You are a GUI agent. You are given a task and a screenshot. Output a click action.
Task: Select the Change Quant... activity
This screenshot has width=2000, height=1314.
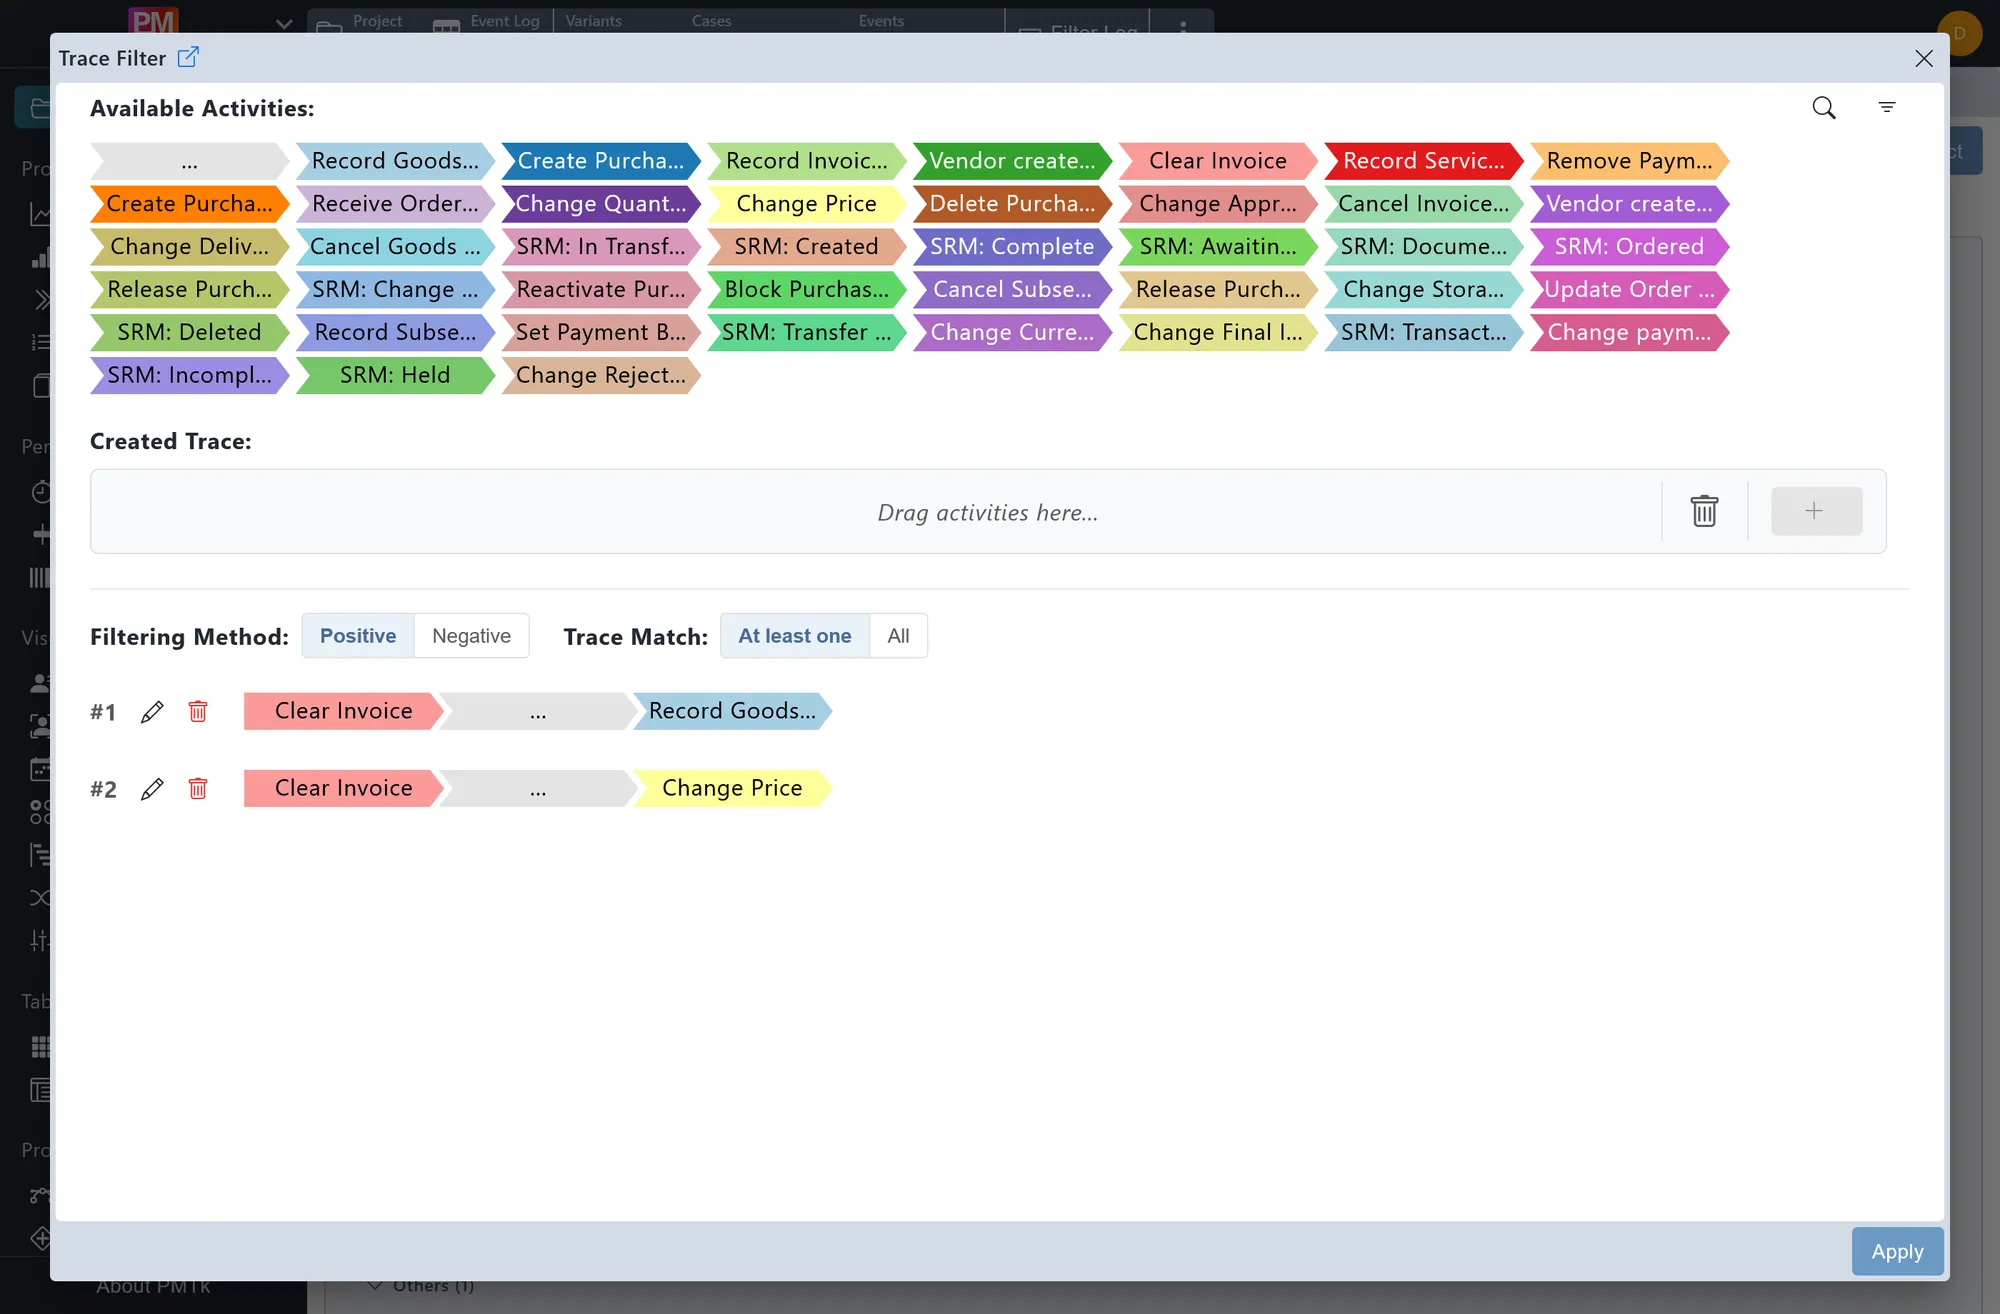point(601,204)
